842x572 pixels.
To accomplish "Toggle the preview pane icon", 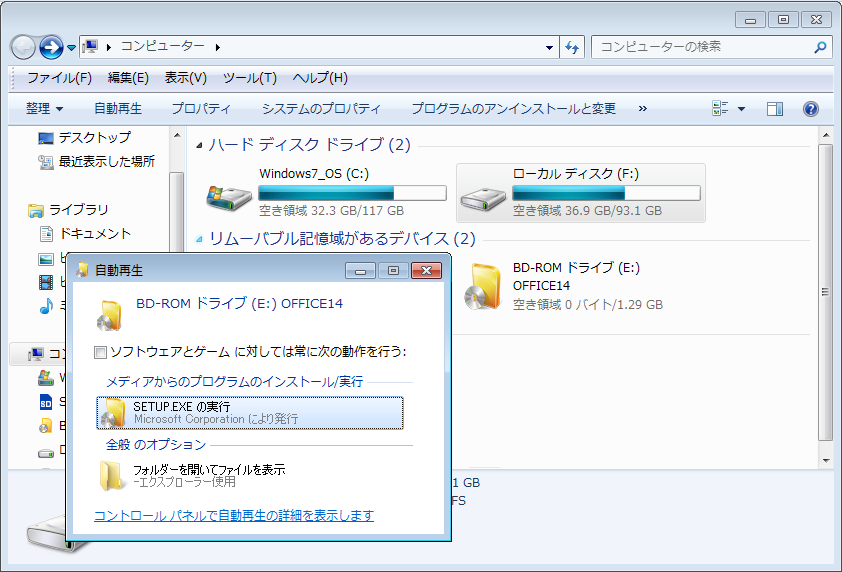I will click(x=774, y=109).
